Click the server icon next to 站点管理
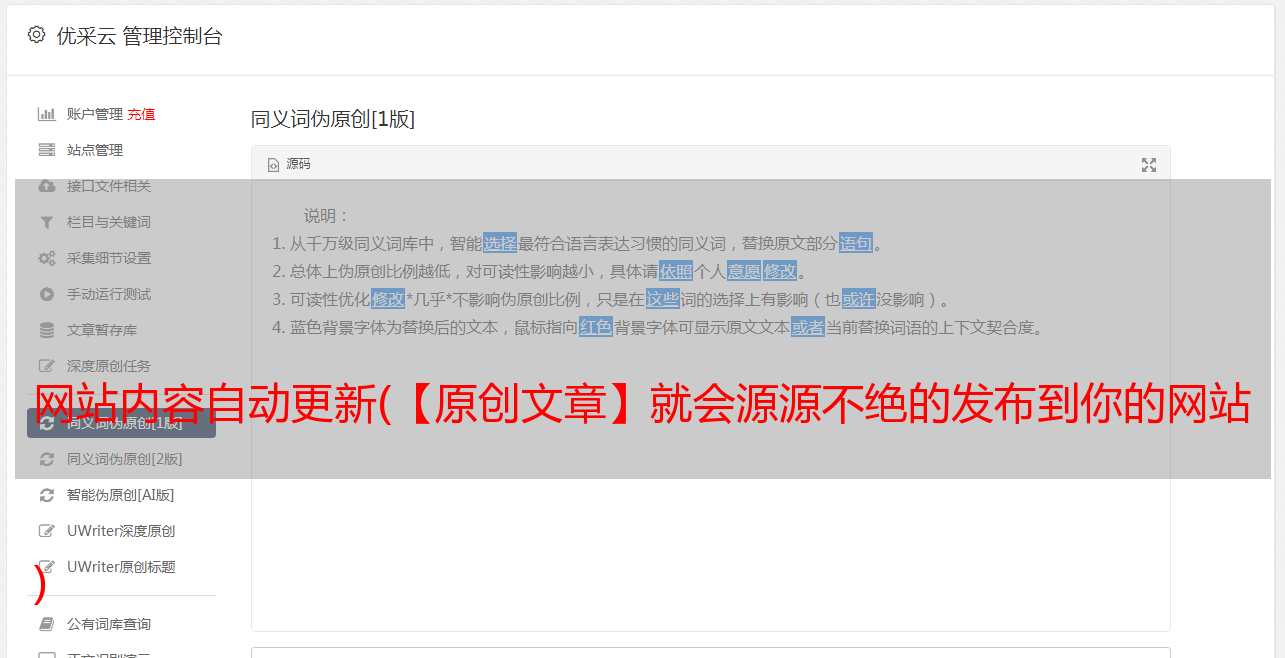1285x658 pixels. pyautogui.click(x=46, y=150)
